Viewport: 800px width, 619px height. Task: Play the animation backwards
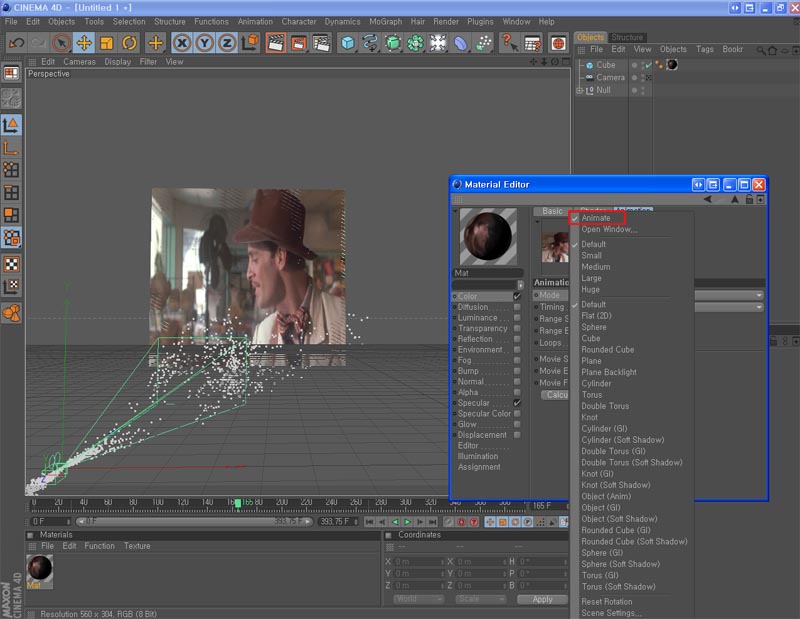(x=395, y=522)
